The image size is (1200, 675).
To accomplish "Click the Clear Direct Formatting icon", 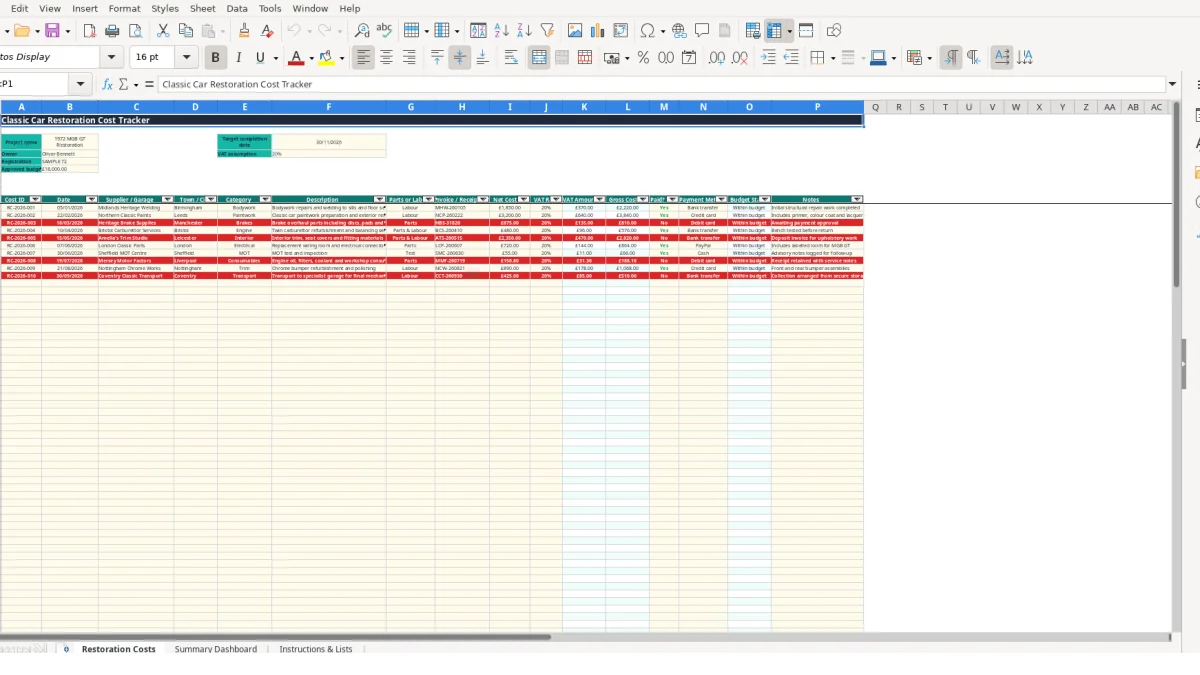I will [x=267, y=31].
